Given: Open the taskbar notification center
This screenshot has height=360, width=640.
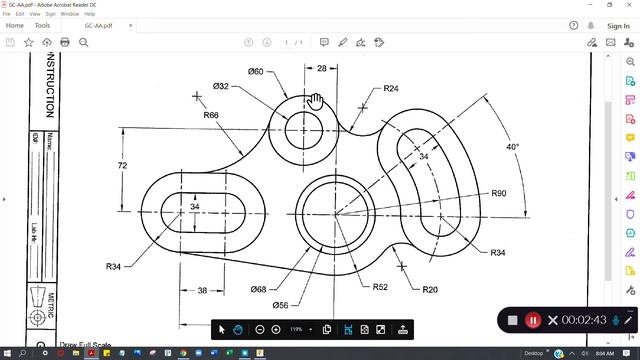Looking at the screenshot, I should click(x=626, y=353).
